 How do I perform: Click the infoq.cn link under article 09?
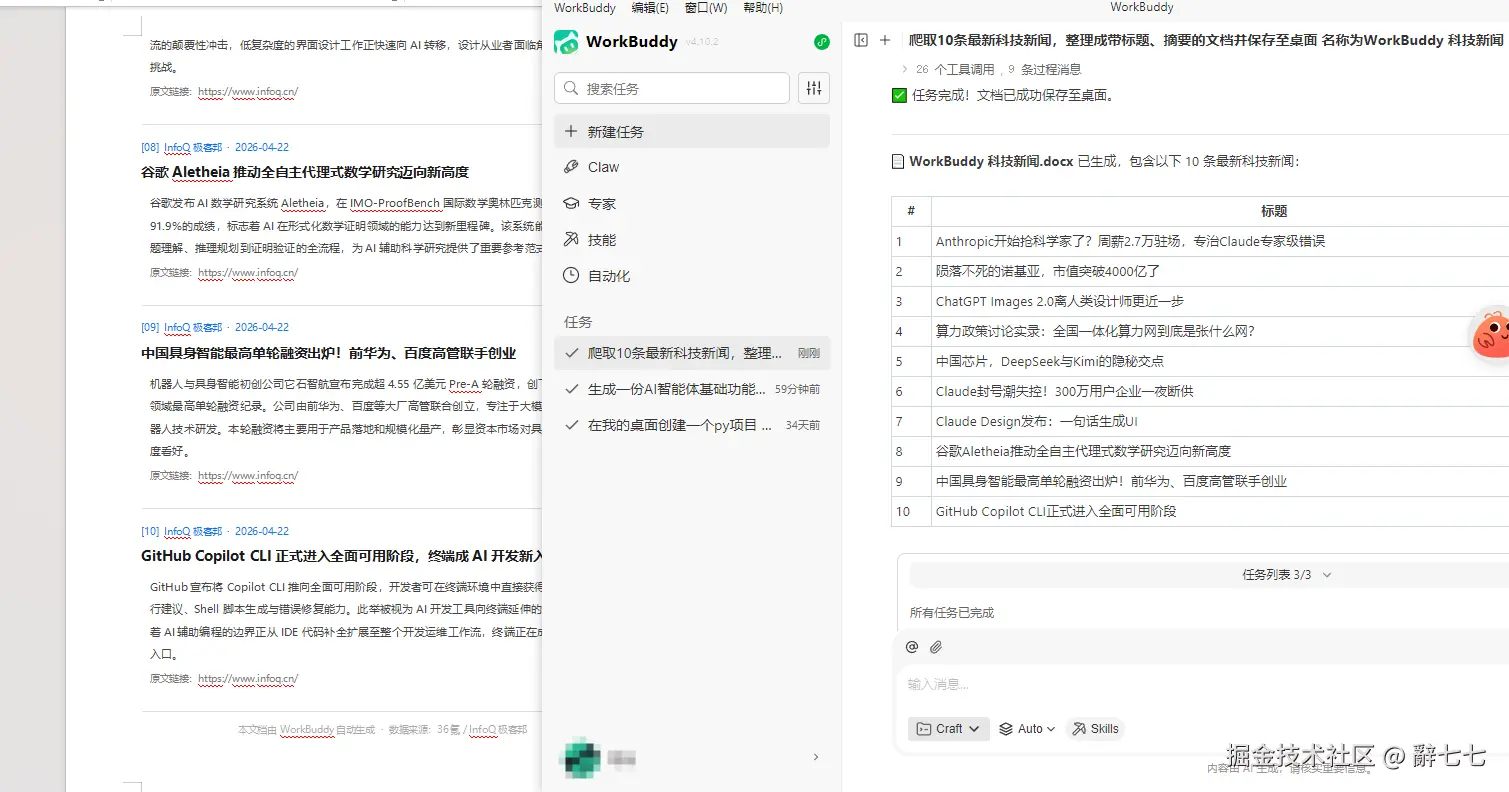pyautogui.click(x=248, y=476)
